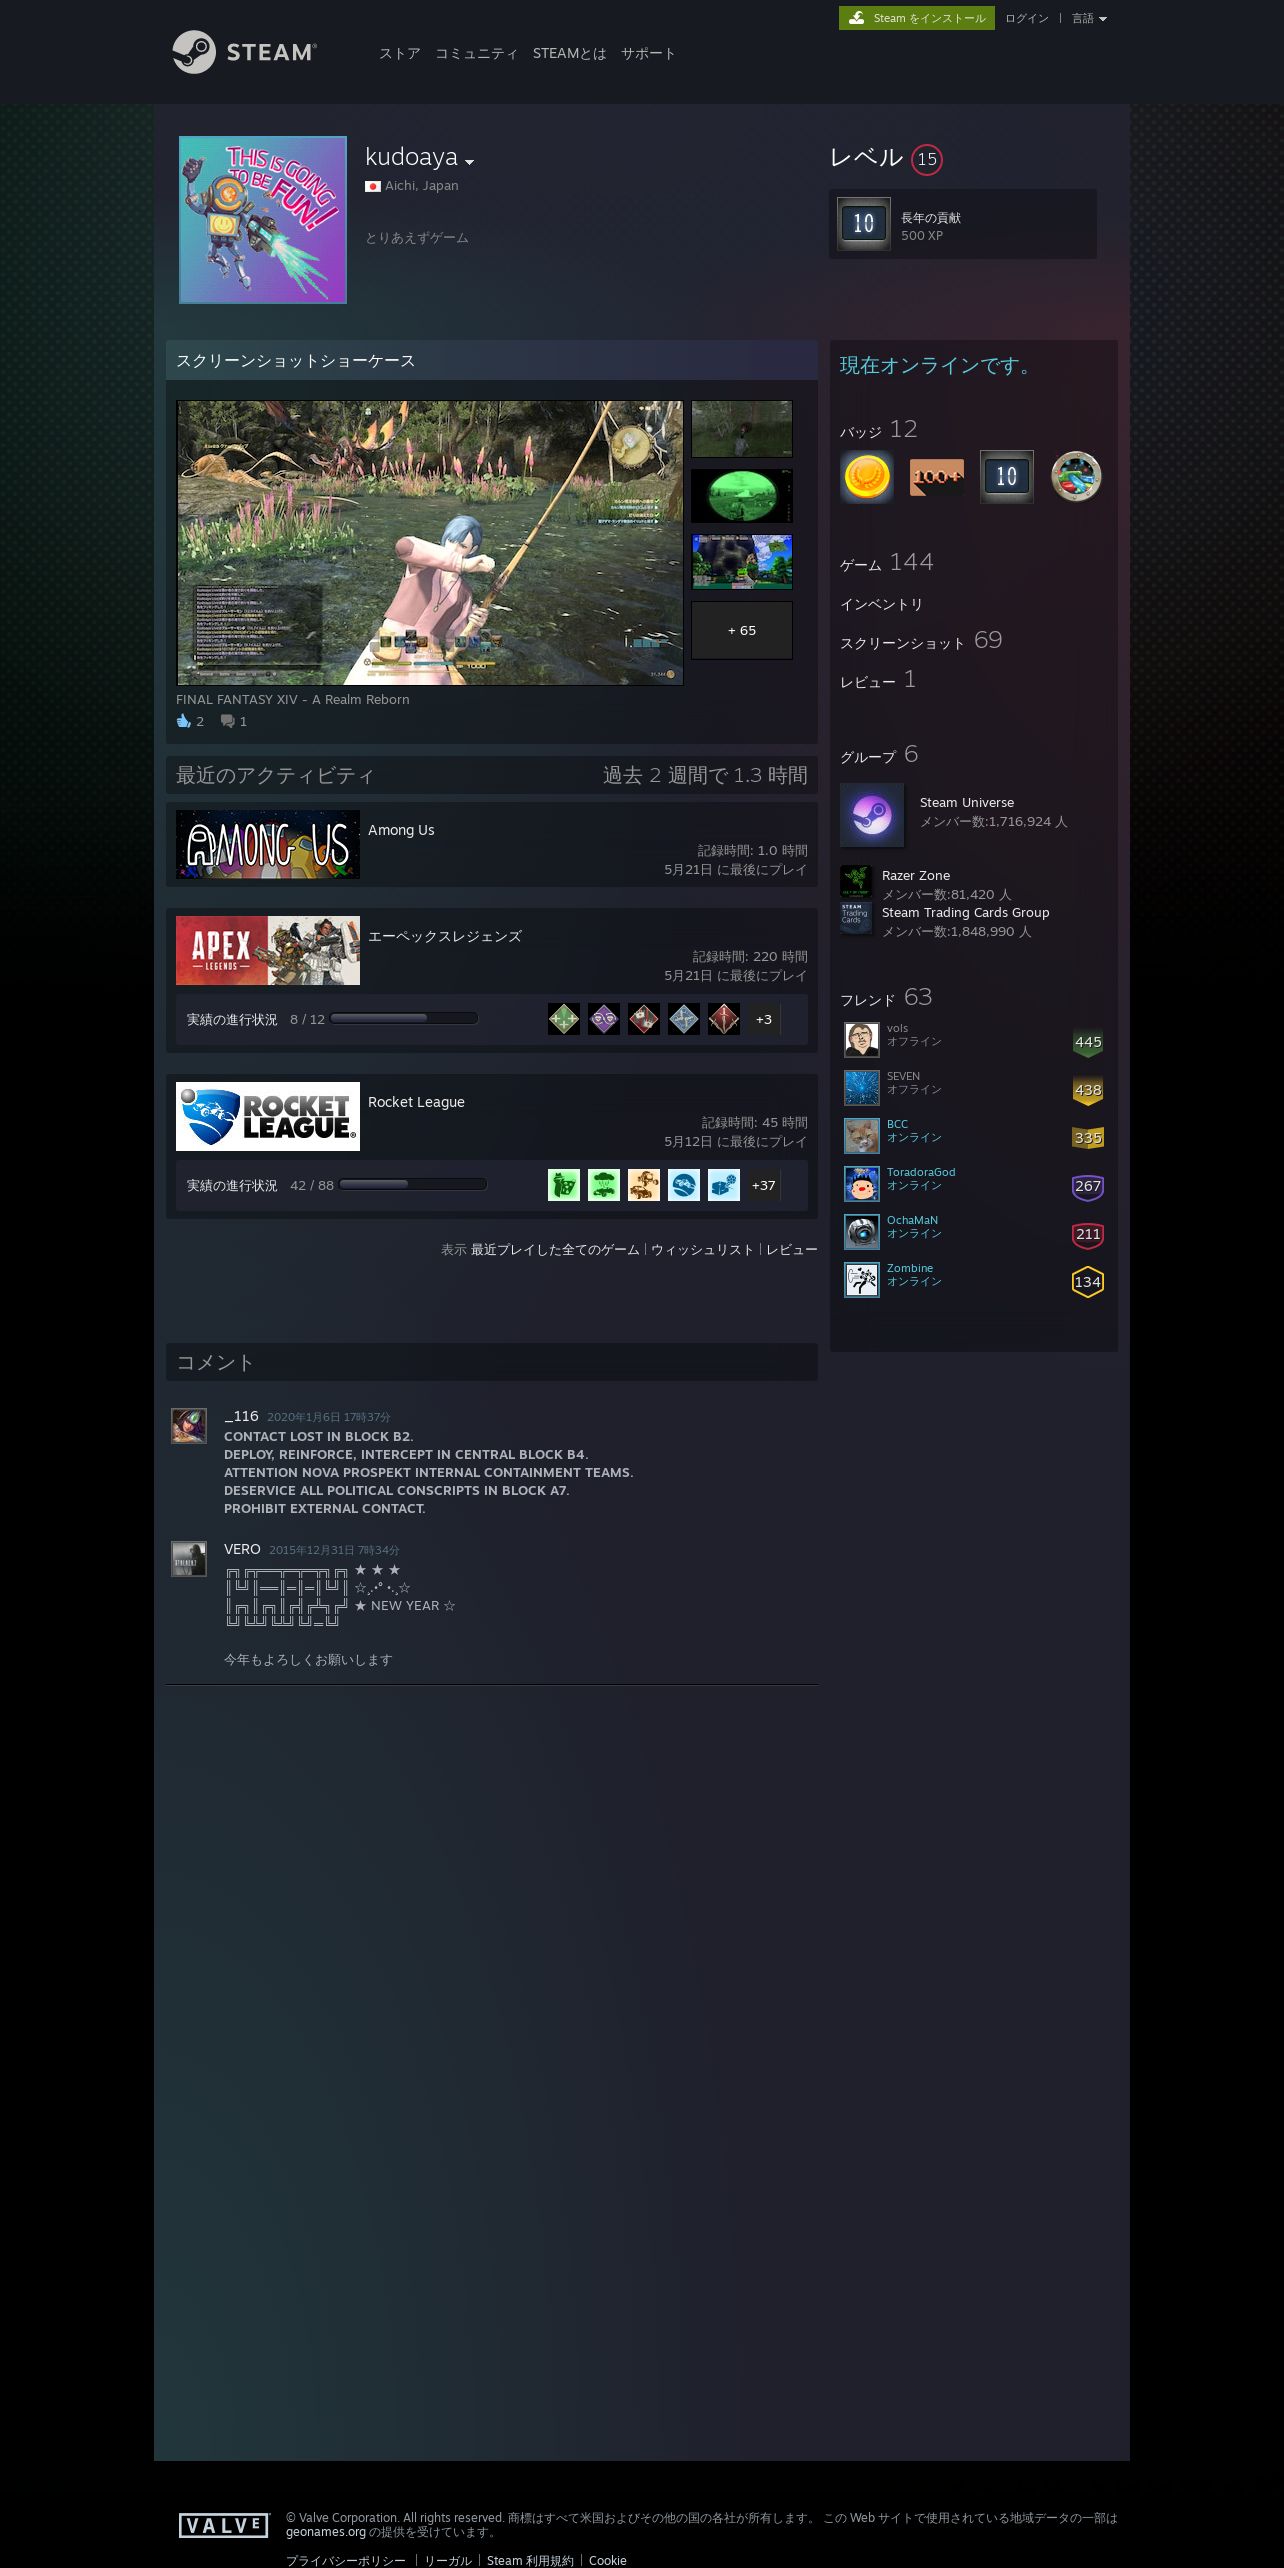The image size is (1284, 2568).
Task: Open フレンド 63 friends list
Action: pos(886,998)
